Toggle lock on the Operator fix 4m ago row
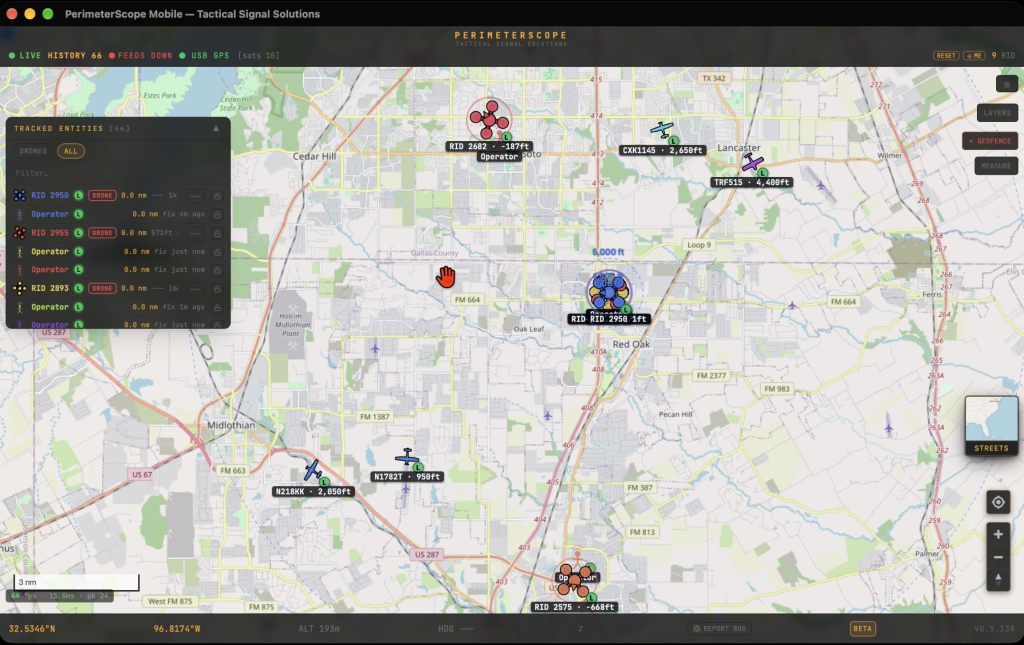Viewport: 1024px width, 645px height. [217, 214]
